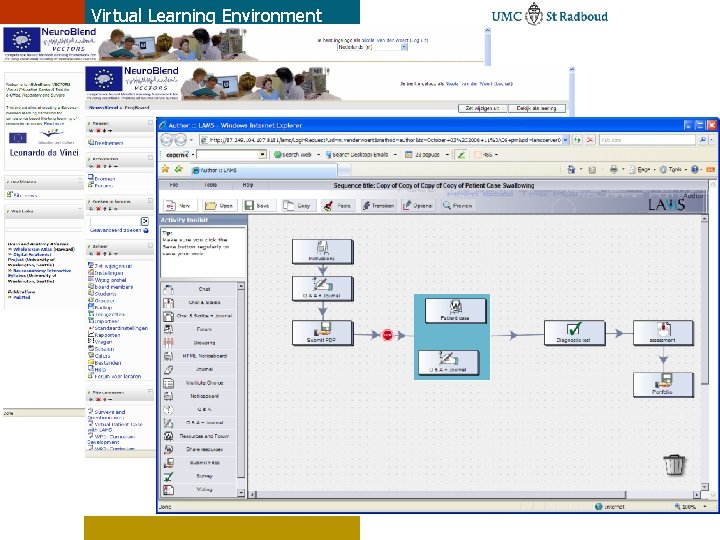
Task: Open the Nederlands language dropdown
Action: [x=404, y=47]
